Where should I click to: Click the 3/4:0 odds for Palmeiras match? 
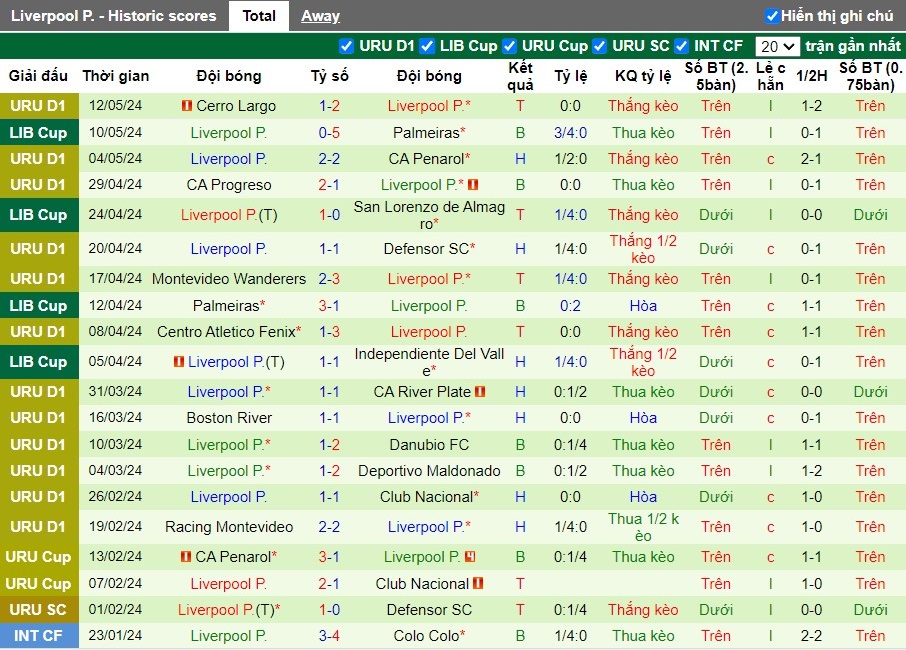(x=570, y=133)
